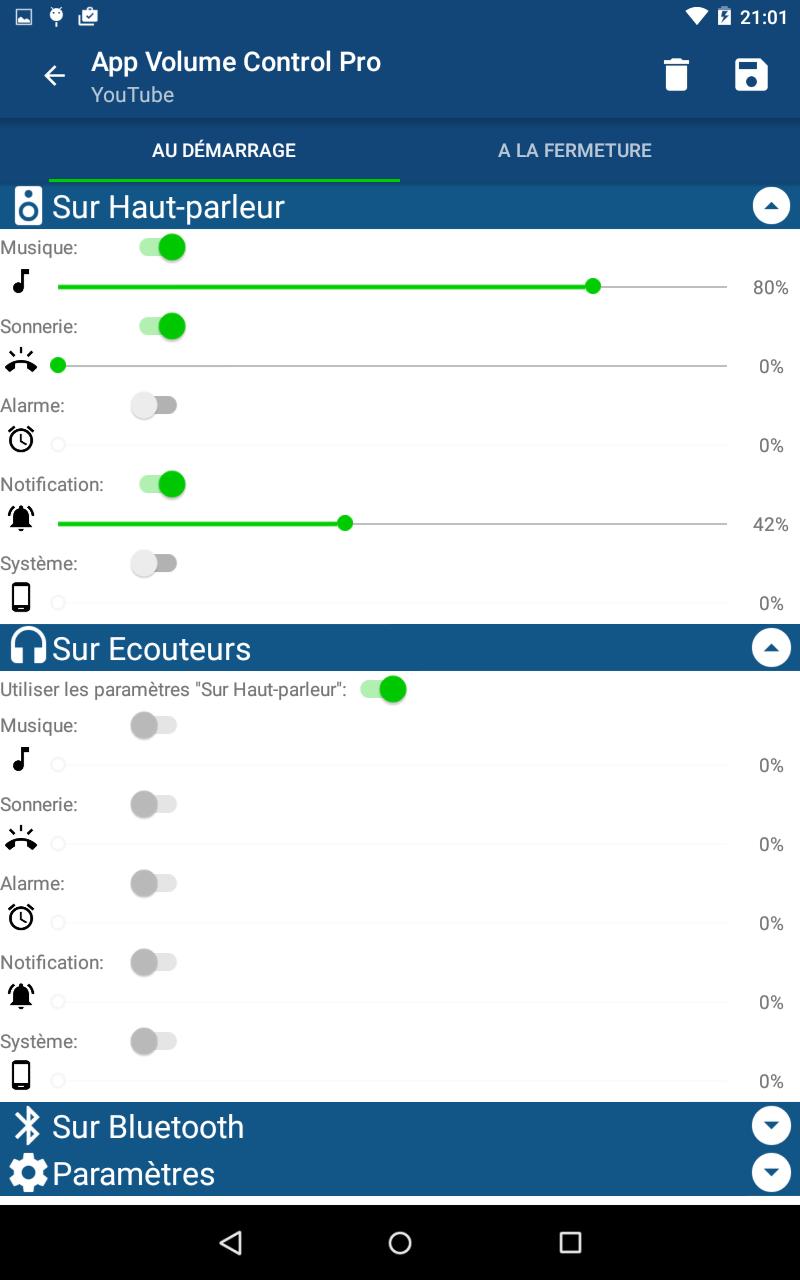
Task: Tap the gear icon beside Paramètres
Action: (28, 1172)
